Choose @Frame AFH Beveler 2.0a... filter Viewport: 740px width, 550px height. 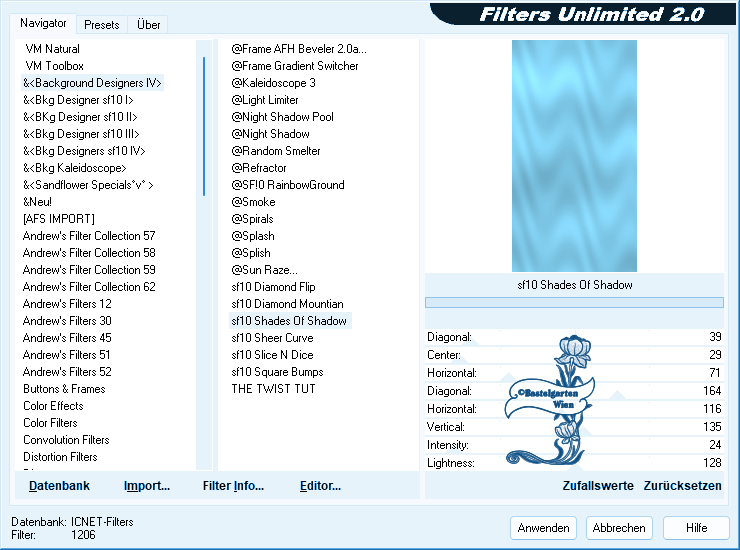[x=299, y=49]
